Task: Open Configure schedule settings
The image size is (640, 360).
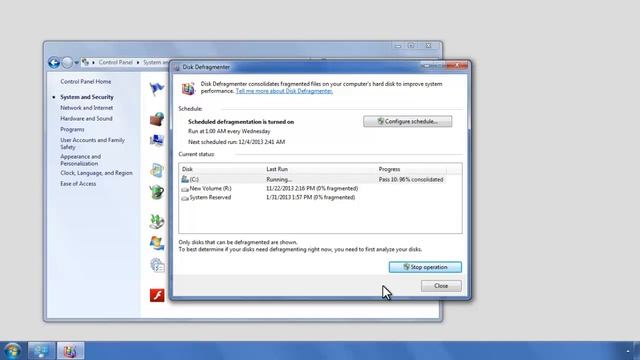Action: (x=407, y=121)
